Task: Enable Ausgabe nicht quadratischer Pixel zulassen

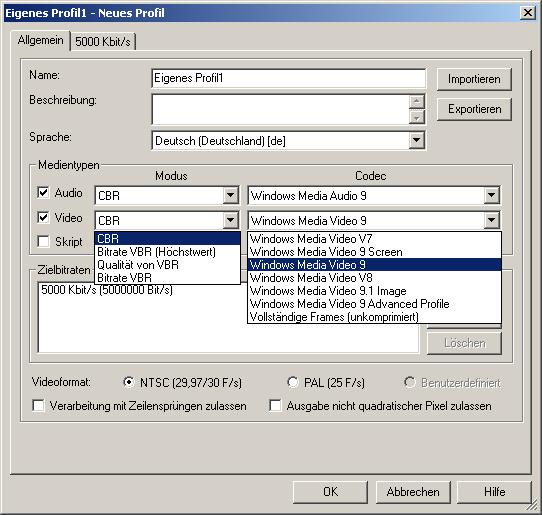Action: pyautogui.click(x=275, y=405)
